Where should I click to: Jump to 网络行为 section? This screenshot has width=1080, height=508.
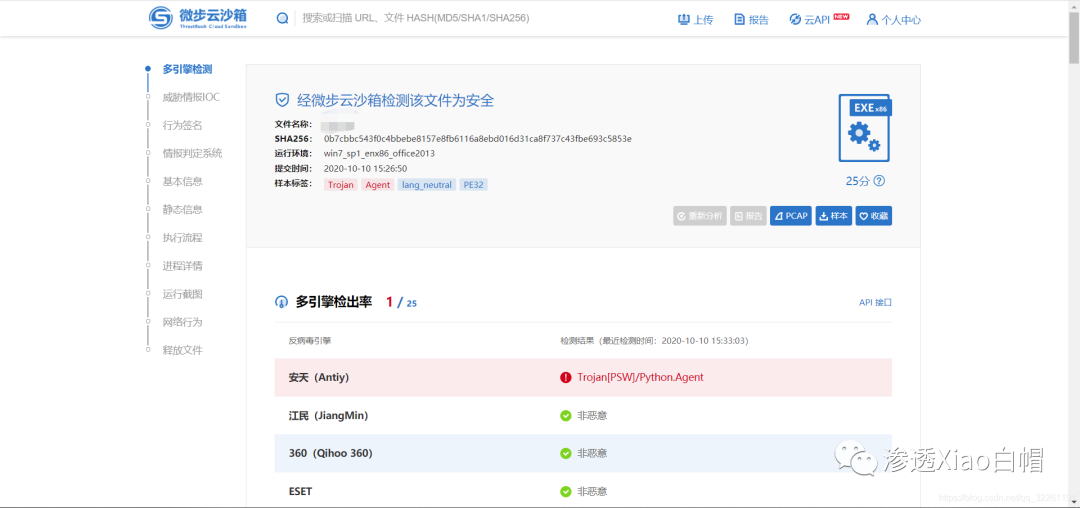pyautogui.click(x=183, y=321)
